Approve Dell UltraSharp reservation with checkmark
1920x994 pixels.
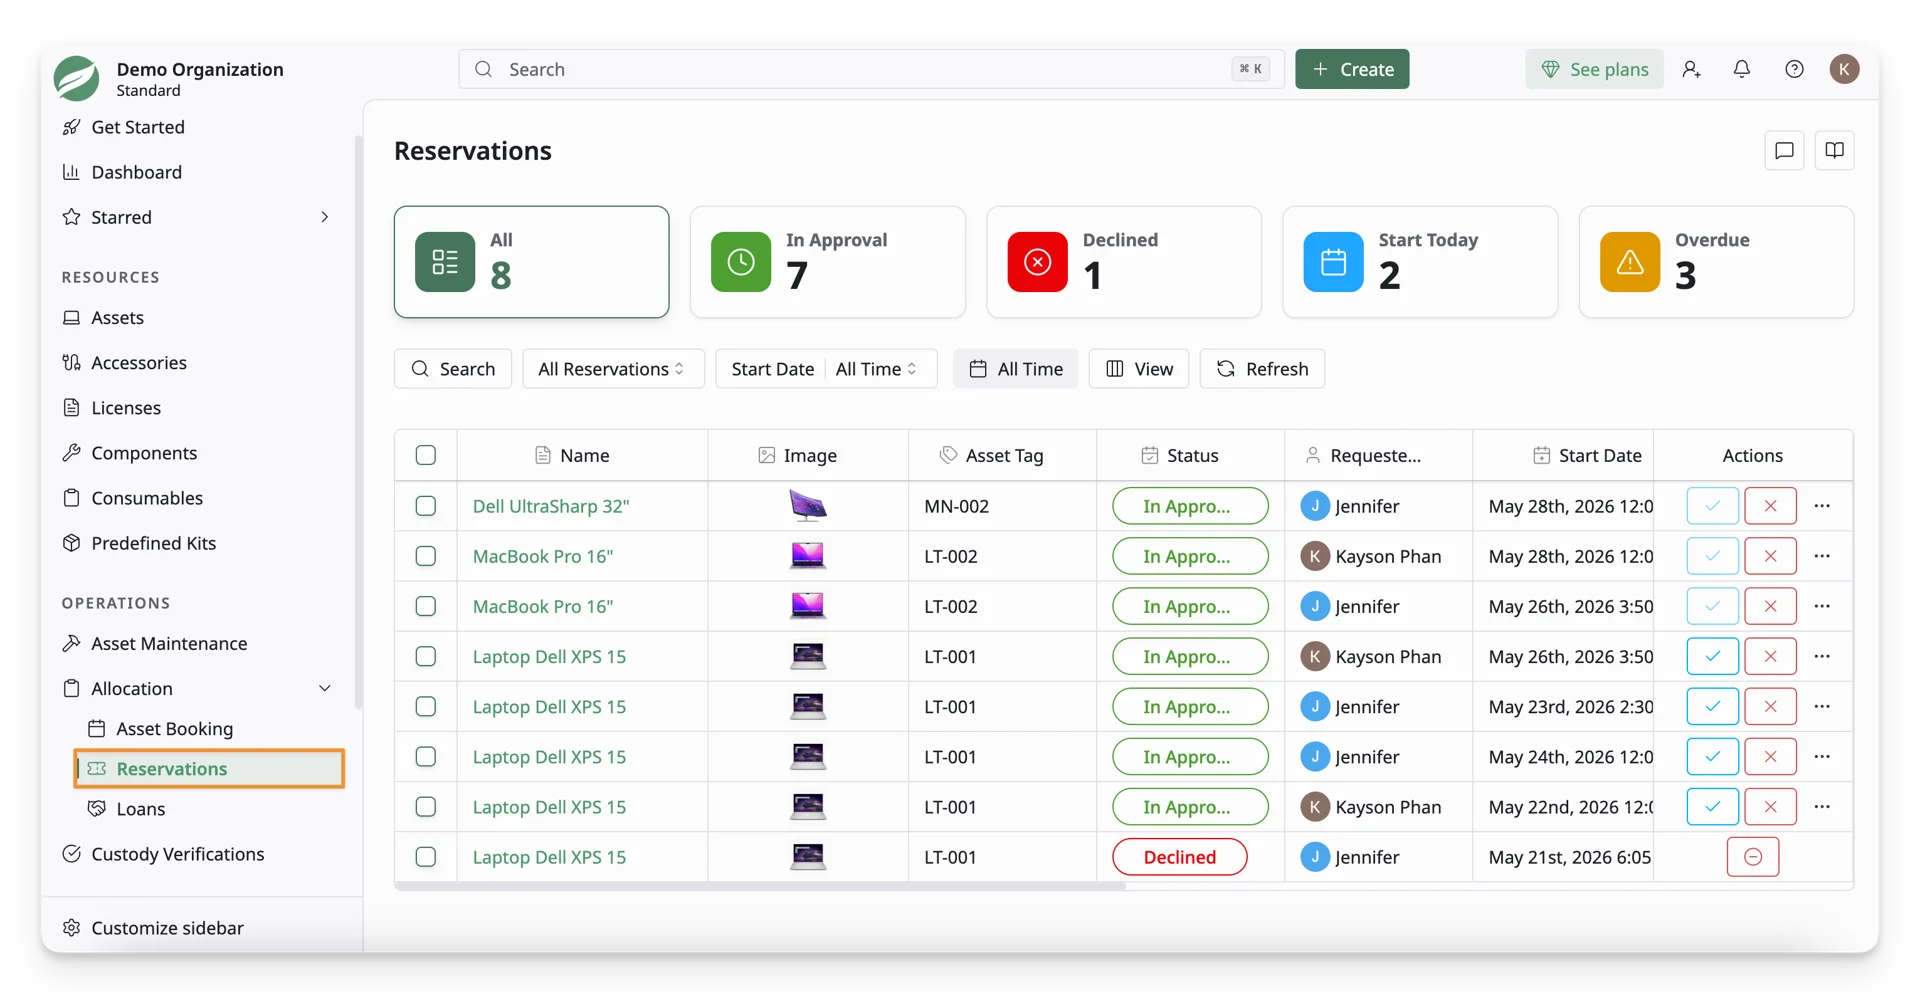(x=1712, y=506)
